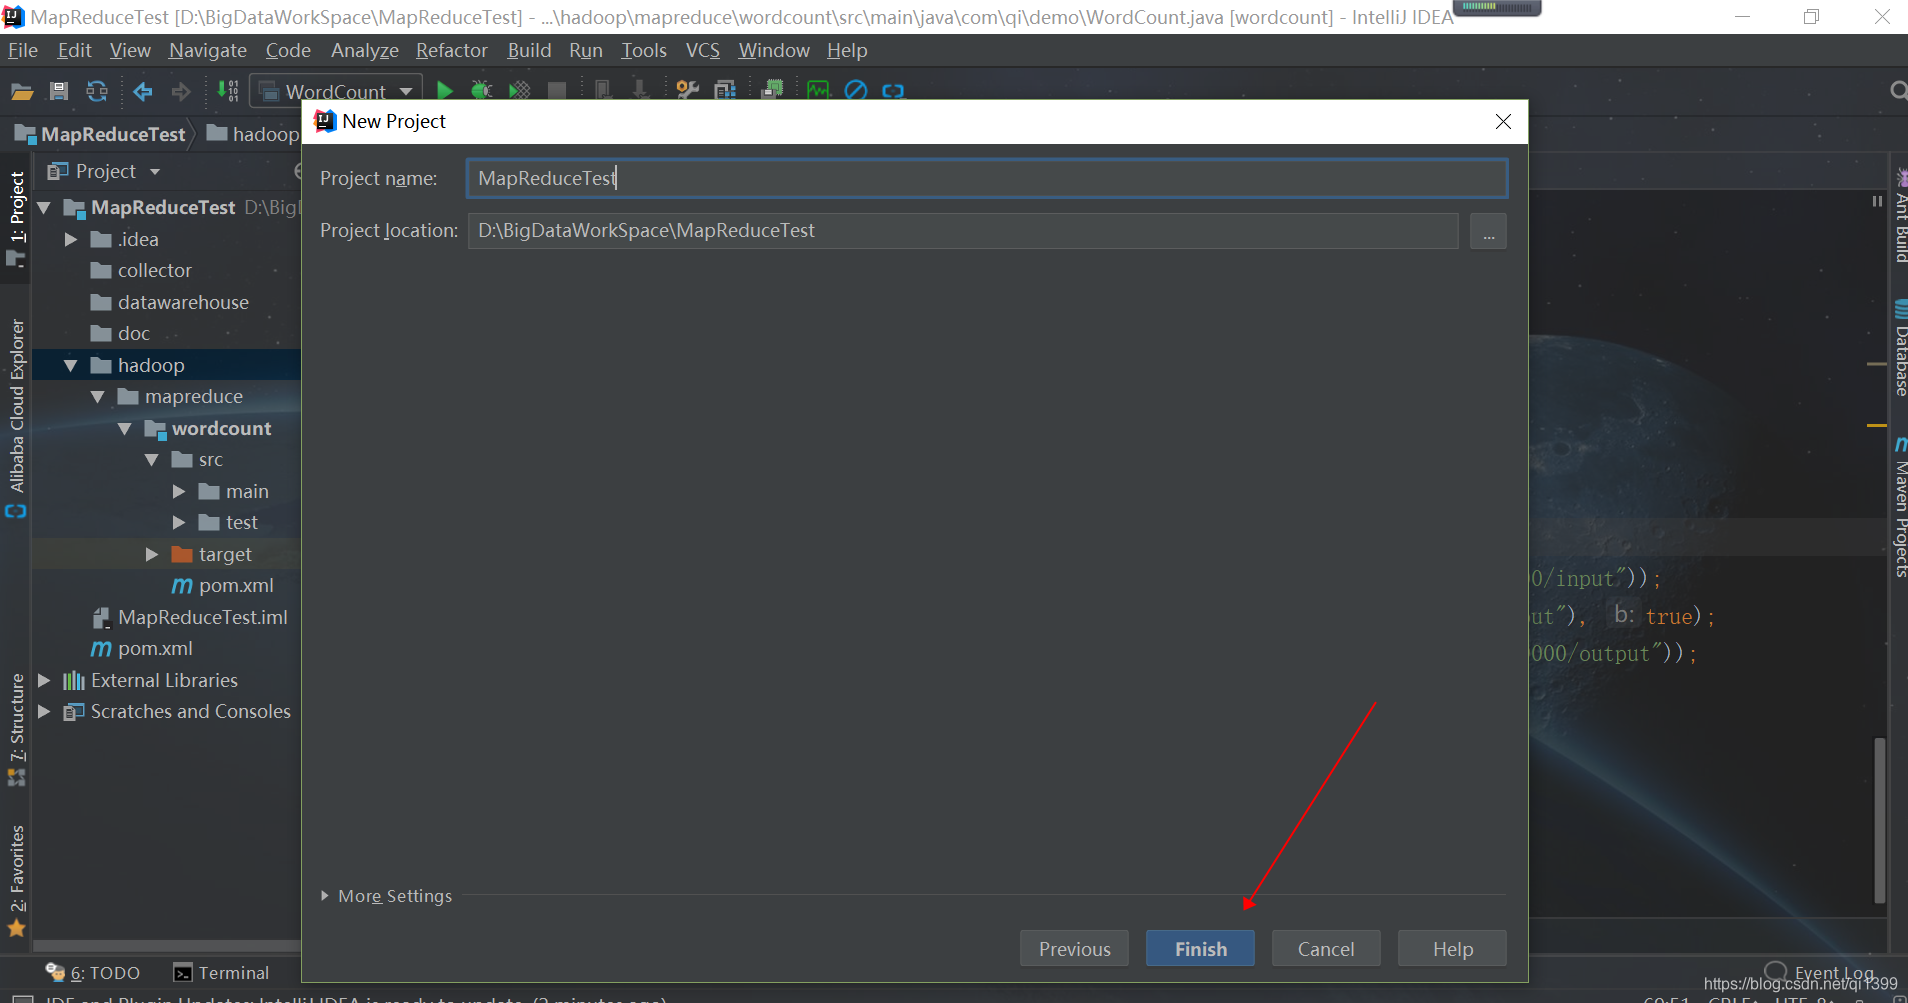The height and width of the screenshot is (1003, 1908).
Task: Run WordCount with green play icon
Action: [445, 91]
